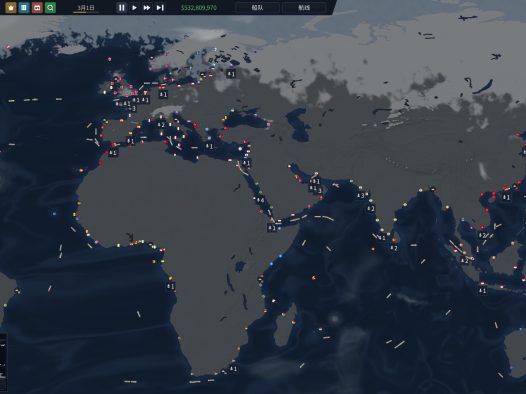Select the anchor 2 marker off Vietnam

[482, 235]
